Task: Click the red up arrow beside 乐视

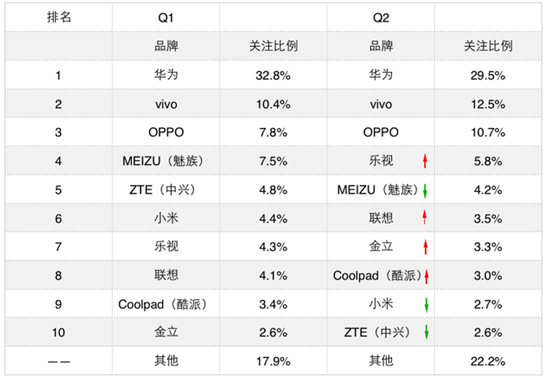Action: coord(425,161)
